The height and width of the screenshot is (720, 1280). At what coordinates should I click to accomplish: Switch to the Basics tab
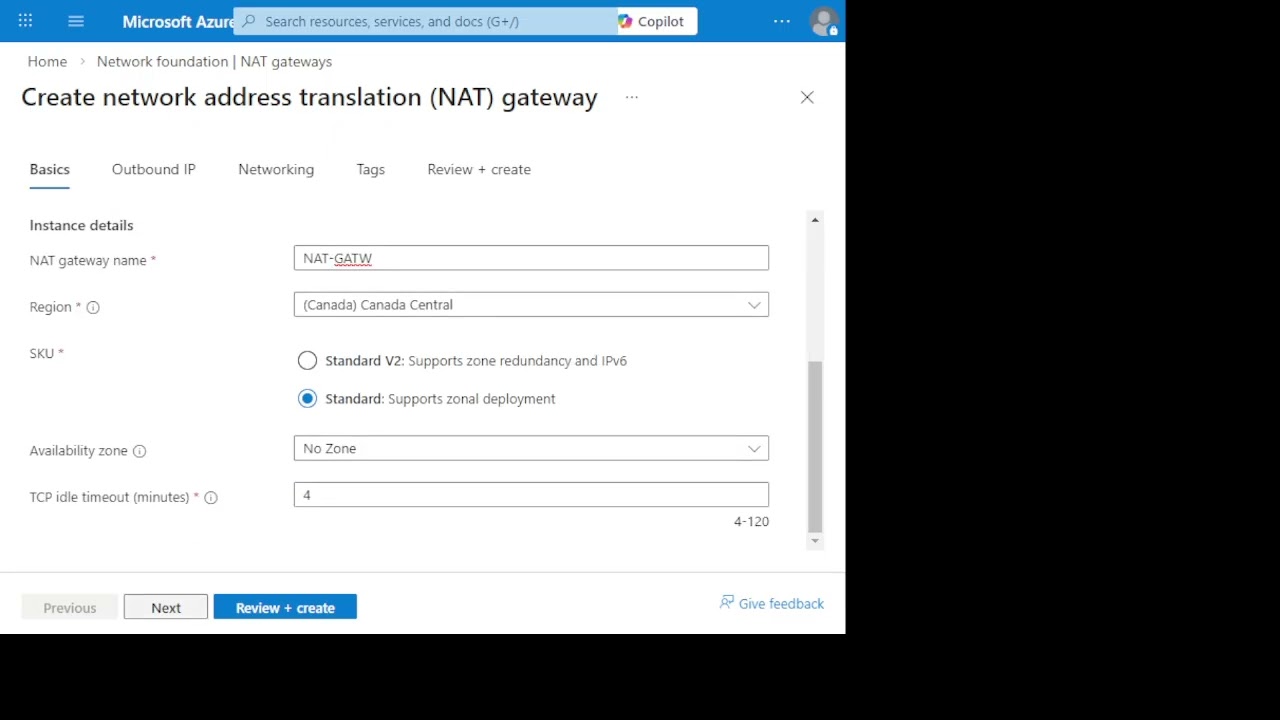pyautogui.click(x=50, y=170)
